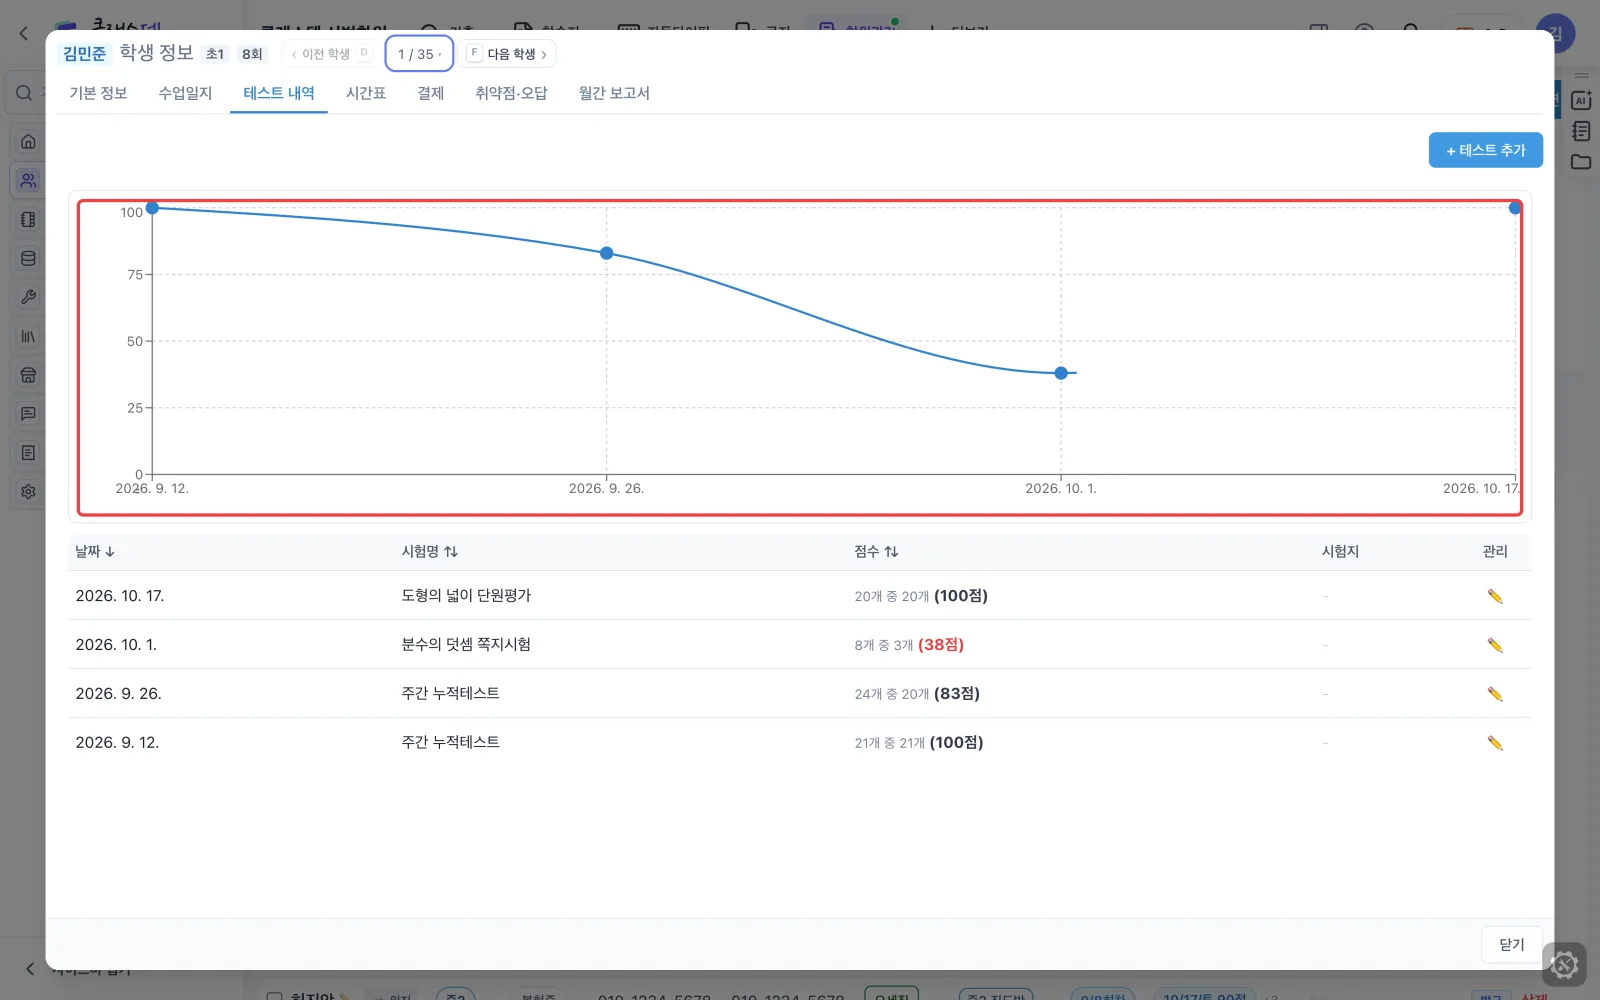Viewport: 1600px width, 1000px height.
Task: Click the 21개 중 21개 (100점) score
Action: 919,743
